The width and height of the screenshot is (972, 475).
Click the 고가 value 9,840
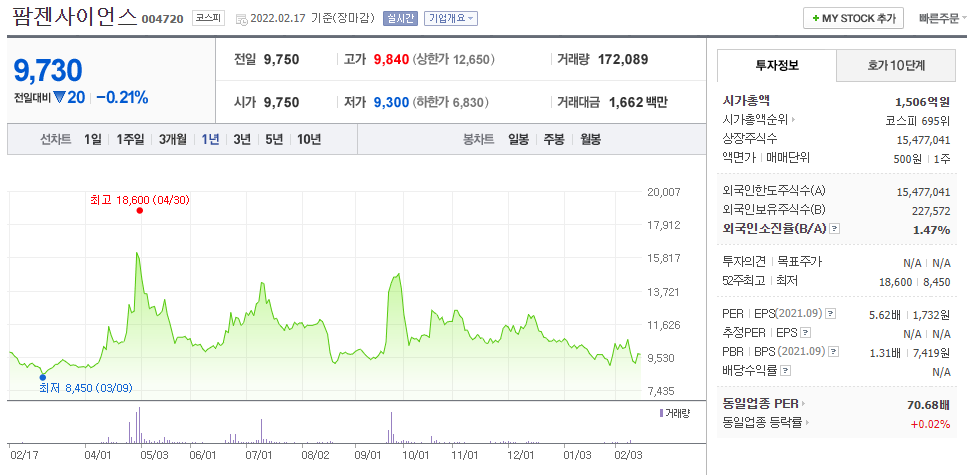coord(391,60)
